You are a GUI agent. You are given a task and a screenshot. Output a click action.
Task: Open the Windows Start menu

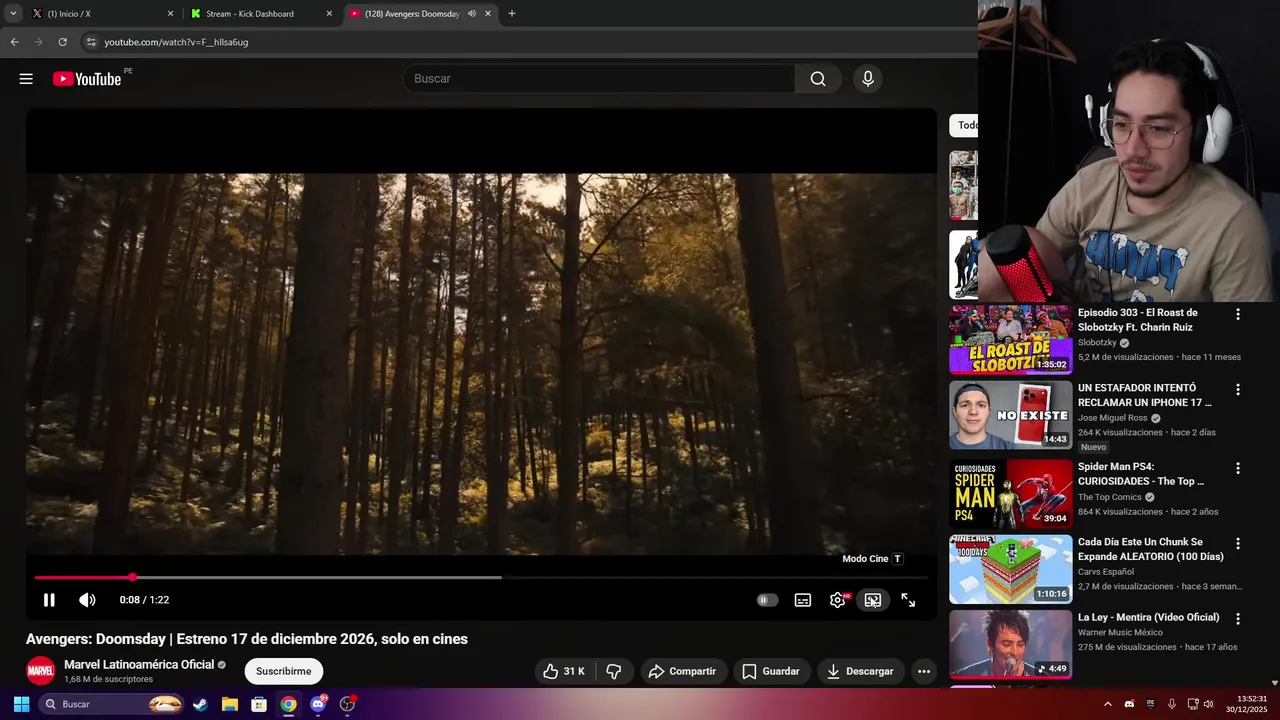coord(21,704)
